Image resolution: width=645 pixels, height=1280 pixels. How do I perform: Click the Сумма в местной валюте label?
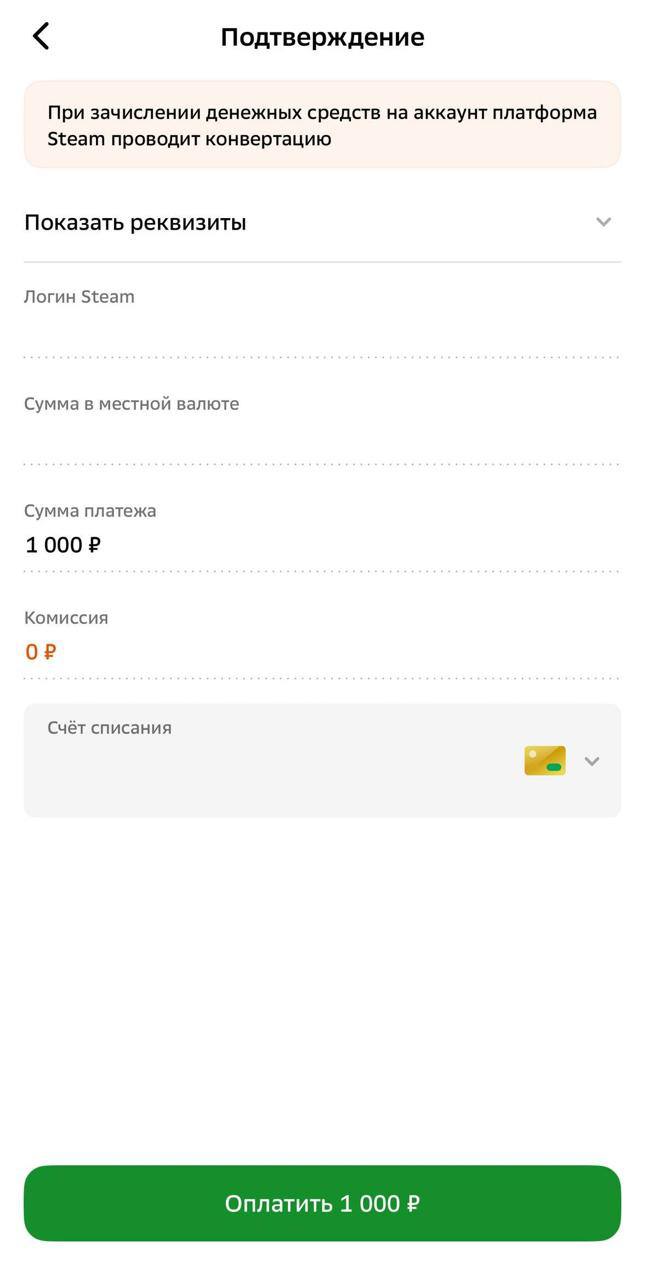coord(131,404)
